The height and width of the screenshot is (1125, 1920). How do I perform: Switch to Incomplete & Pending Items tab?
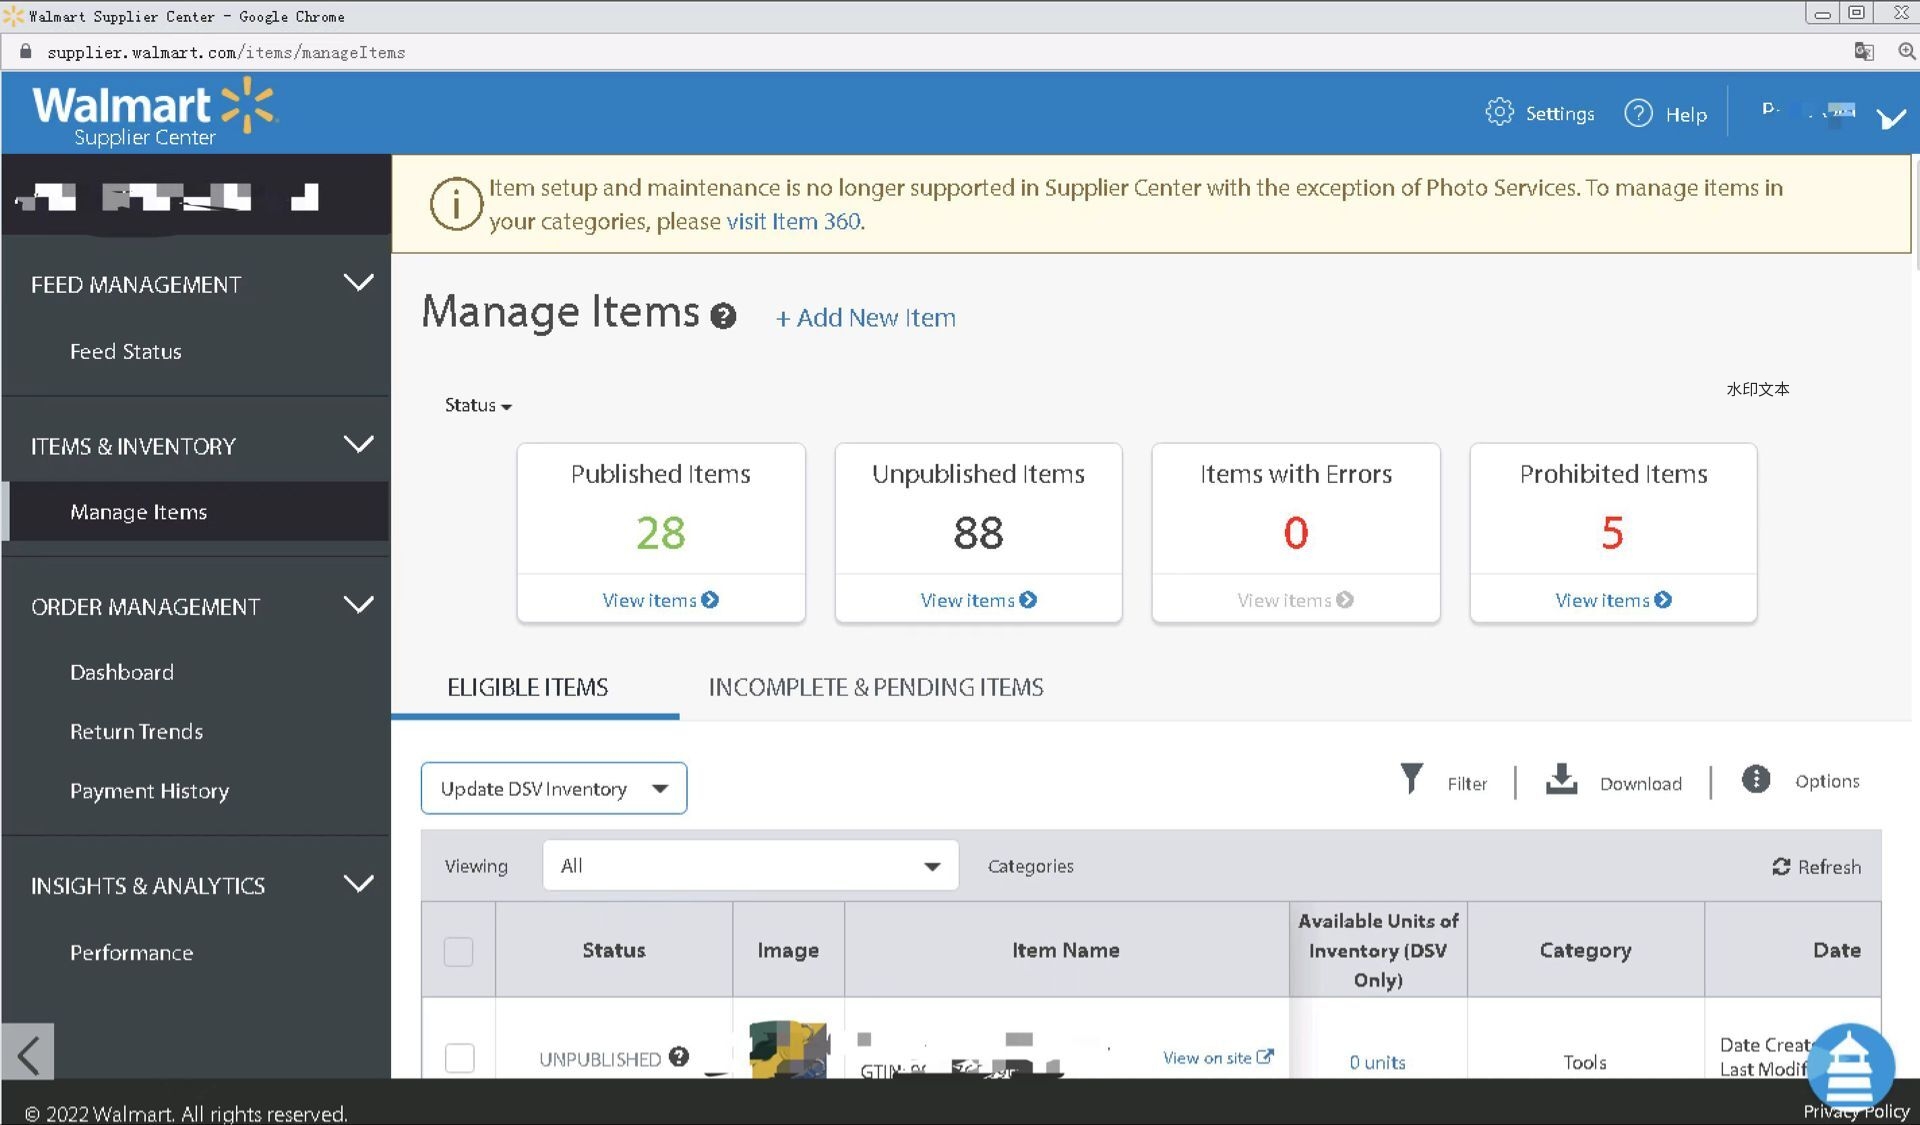pos(875,687)
